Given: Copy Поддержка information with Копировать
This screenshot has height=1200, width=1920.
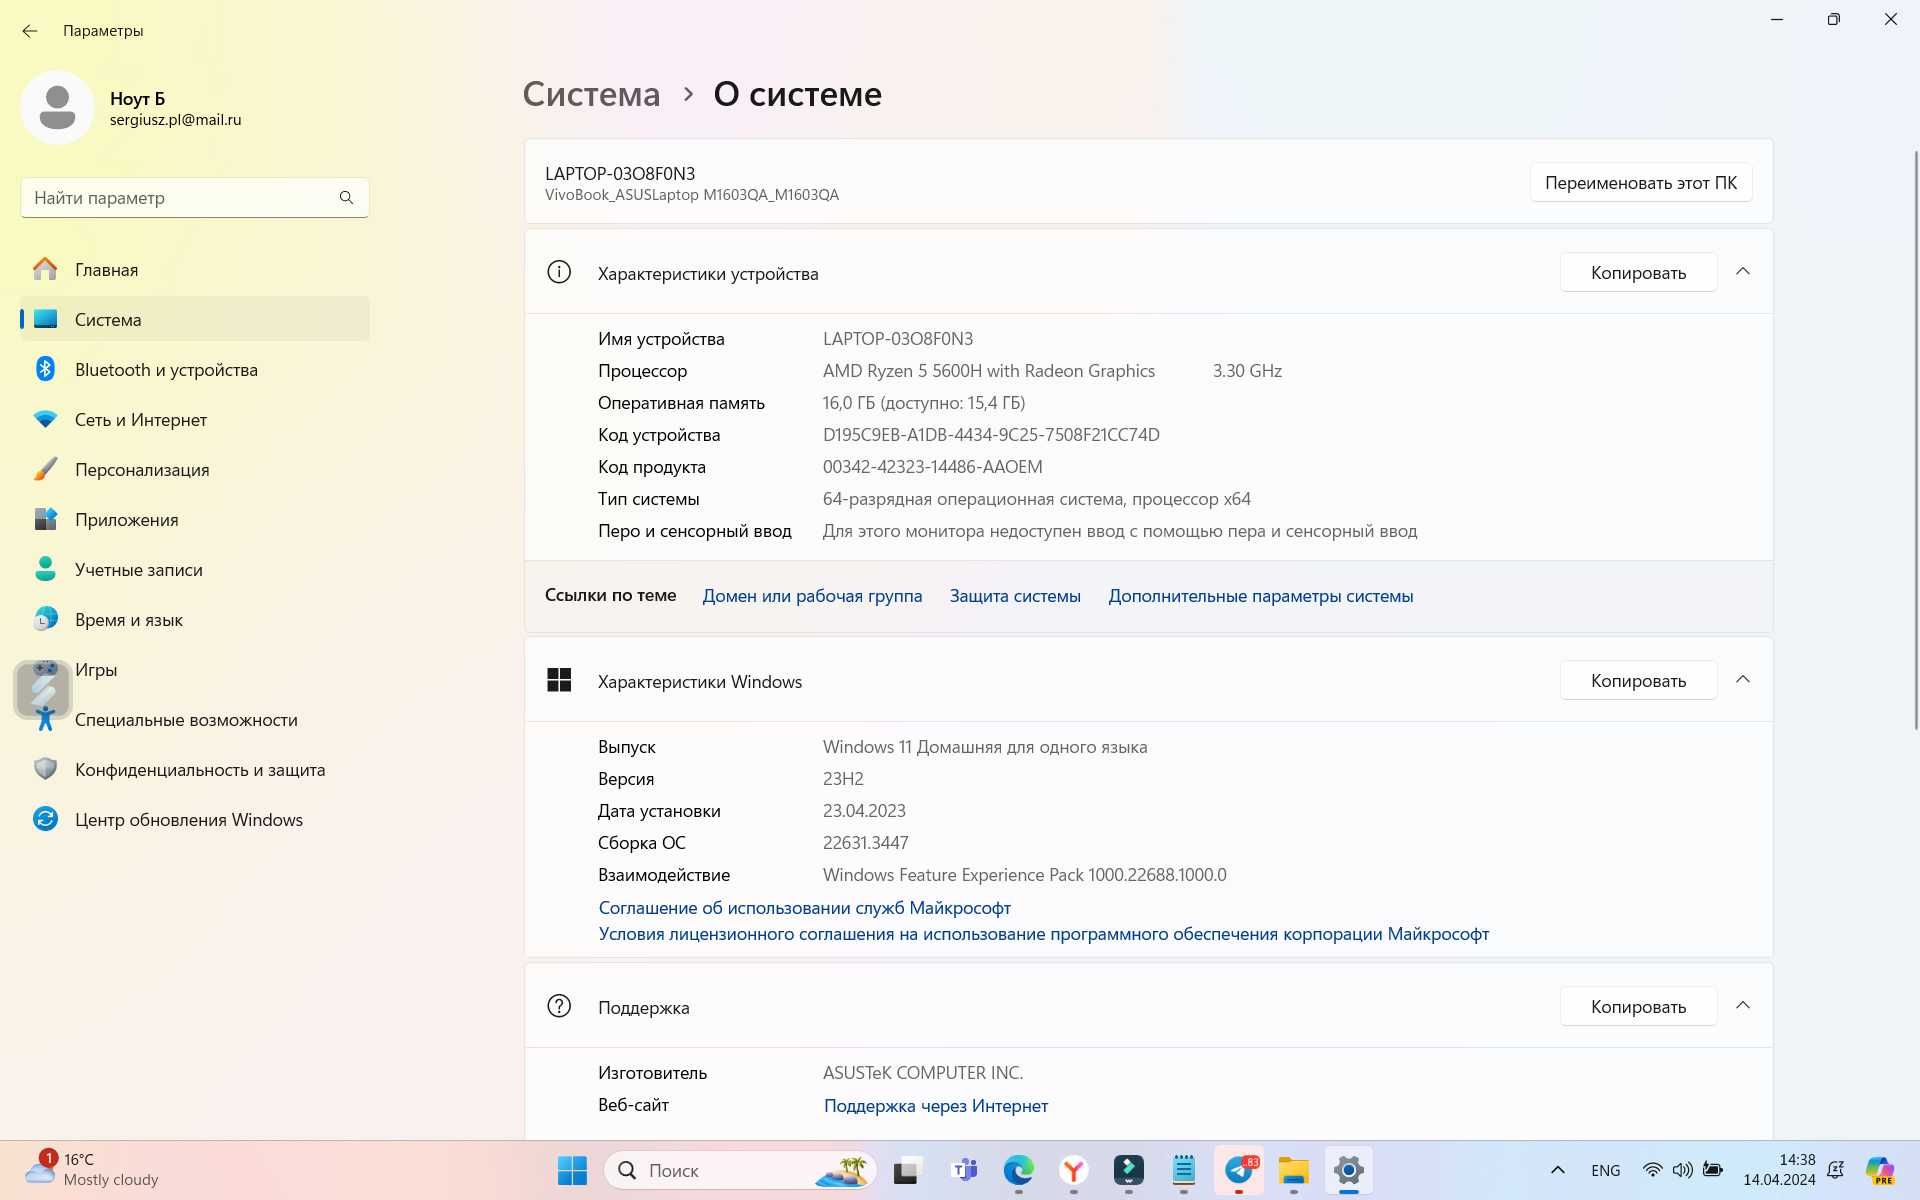Looking at the screenshot, I should click(x=1638, y=1007).
